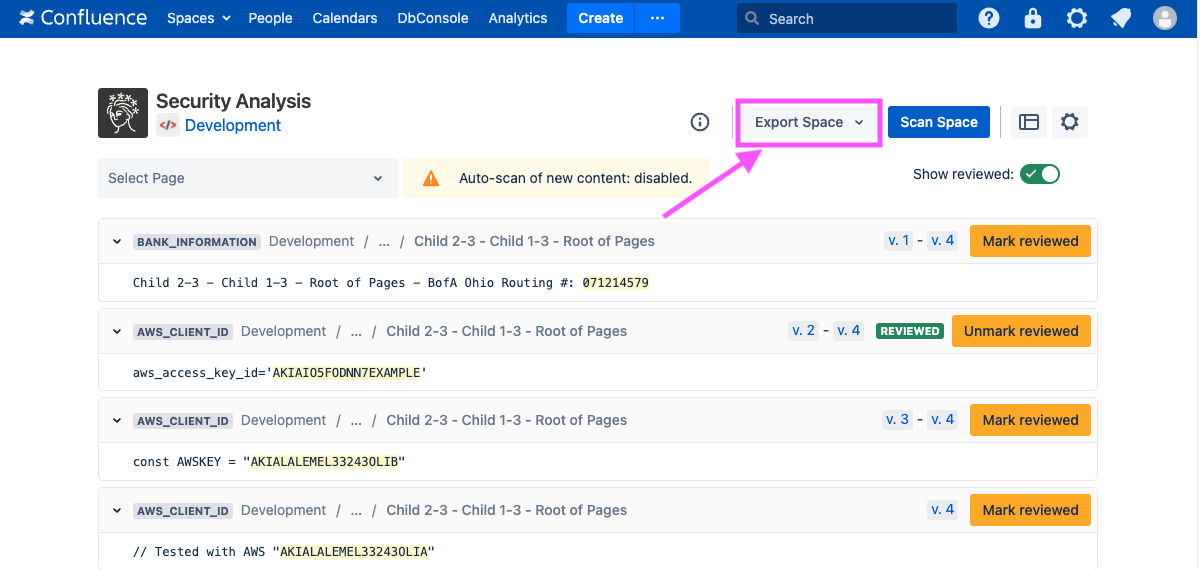Open Security Analysis settings gear
Viewport: 1200px width, 569px height.
point(1070,122)
